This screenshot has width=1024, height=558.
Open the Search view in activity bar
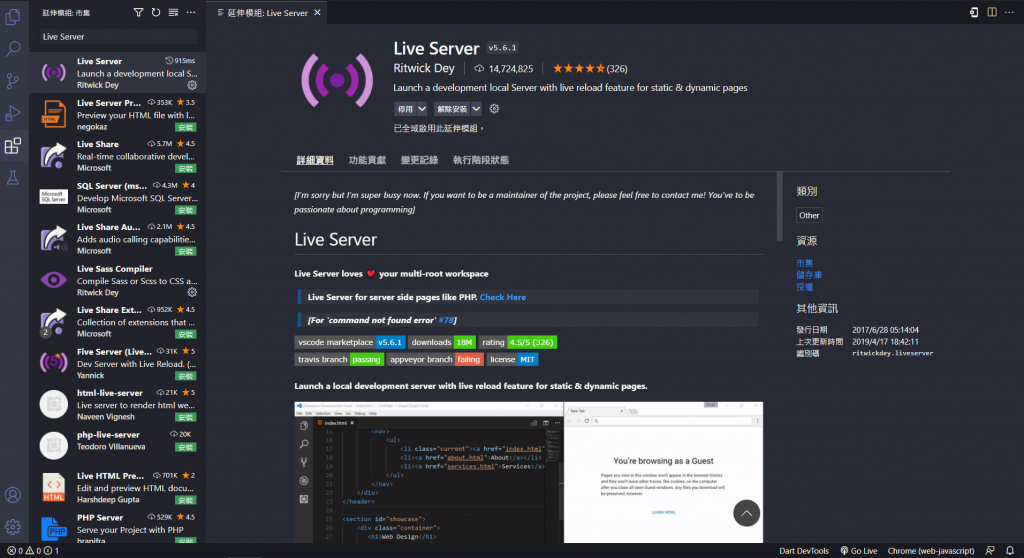(13, 48)
